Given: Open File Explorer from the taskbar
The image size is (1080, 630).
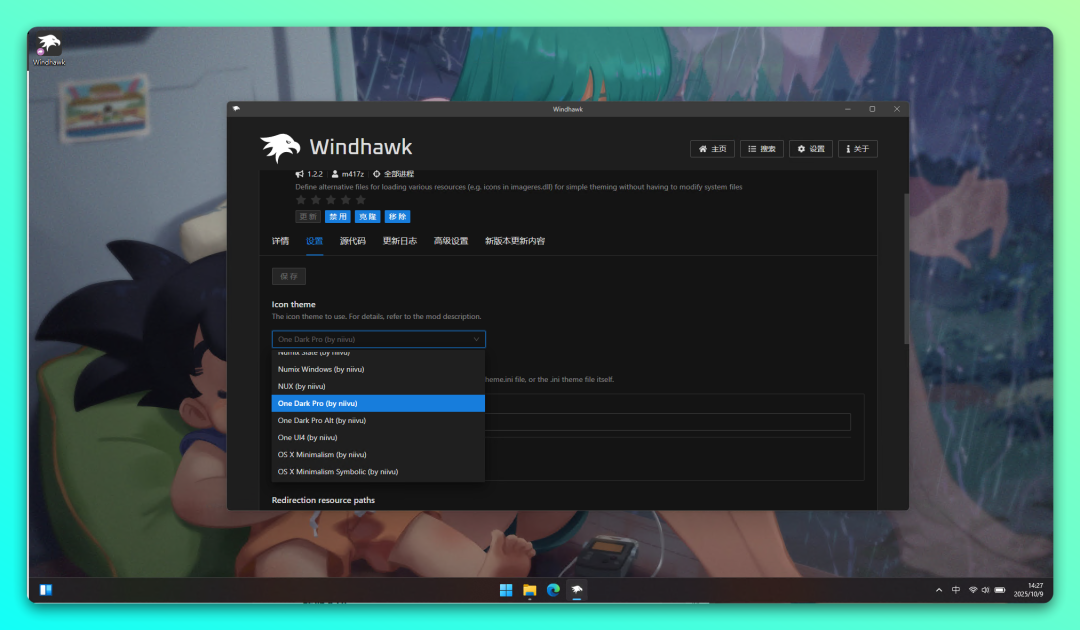Looking at the screenshot, I should [530, 590].
